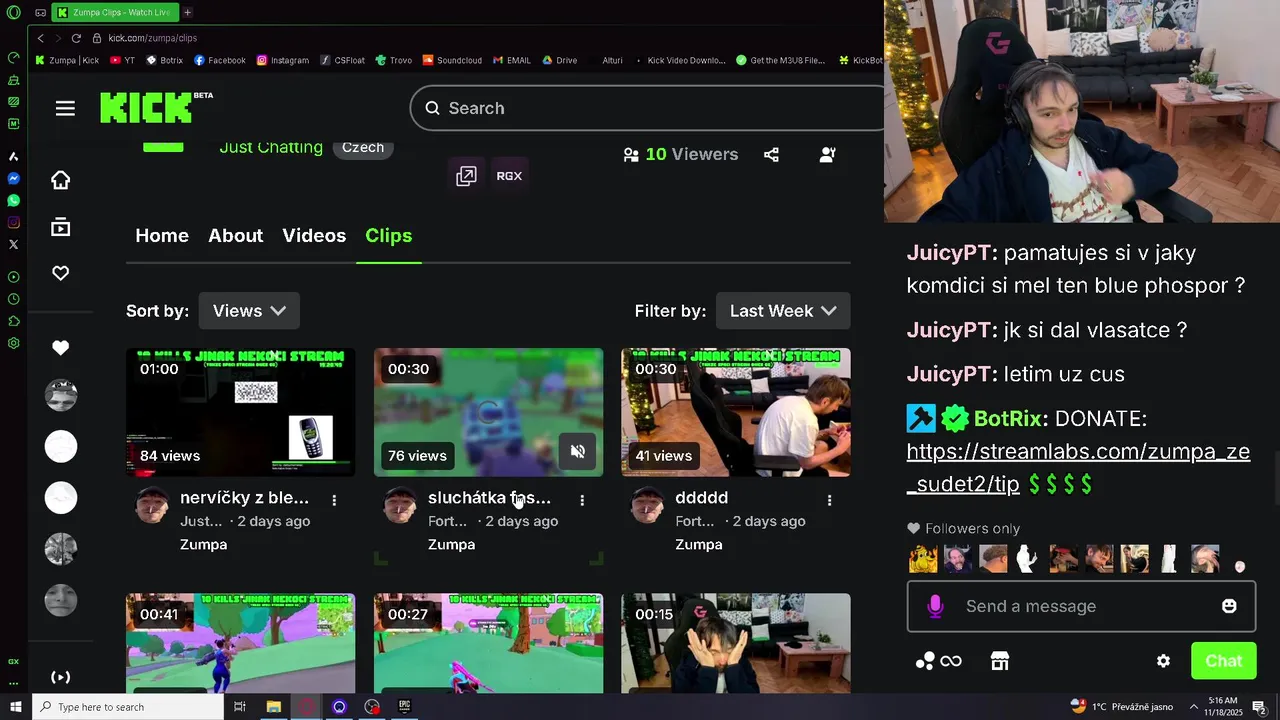Image resolution: width=1280 pixels, height=720 pixels.
Task: Open Opera sidebar settings gear
Action: point(14,343)
